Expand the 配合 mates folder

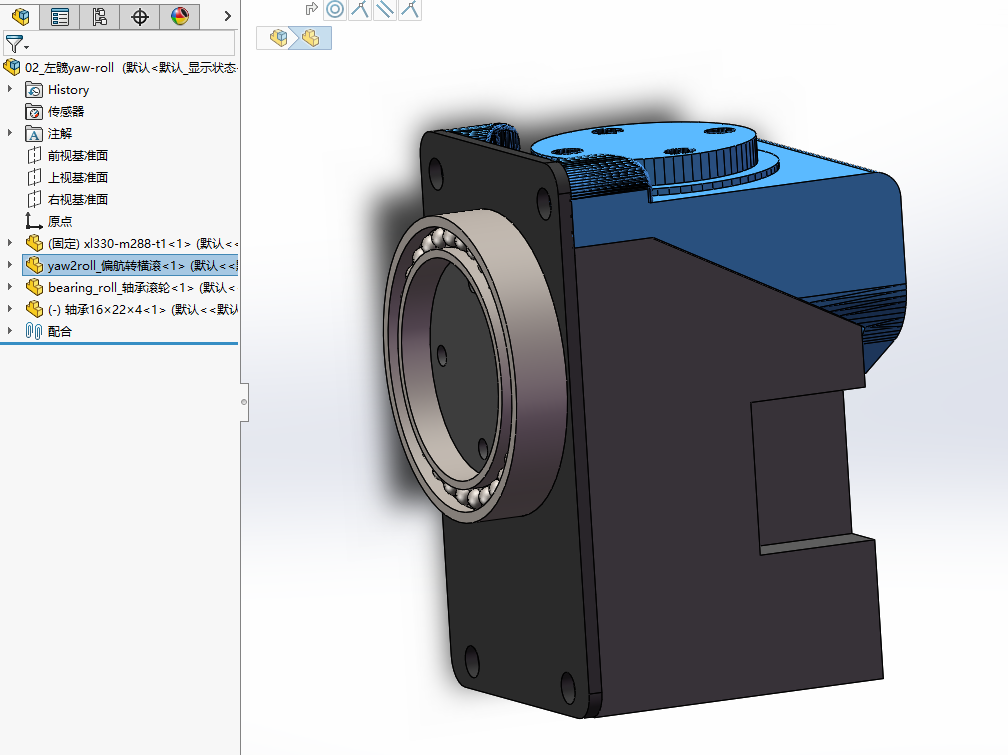point(10,330)
